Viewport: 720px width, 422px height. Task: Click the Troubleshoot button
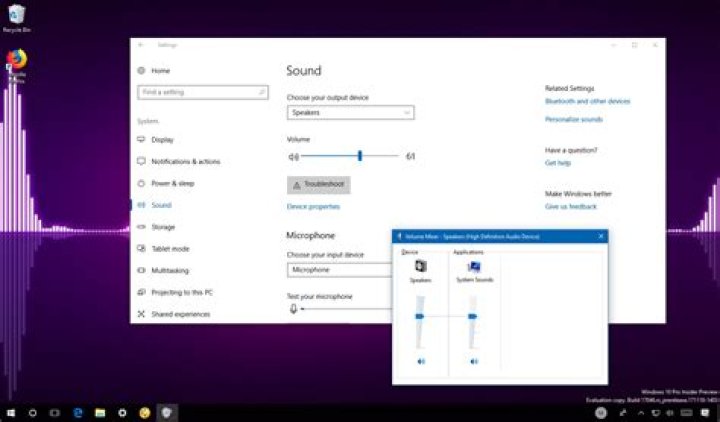[x=319, y=185]
